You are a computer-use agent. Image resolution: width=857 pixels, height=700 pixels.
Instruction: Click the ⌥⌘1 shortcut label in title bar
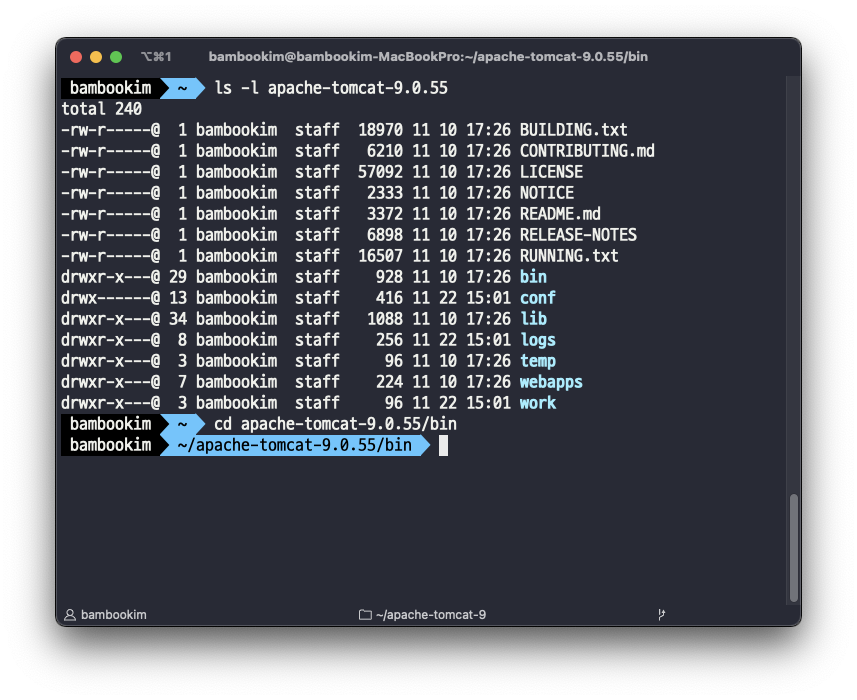[x=156, y=57]
